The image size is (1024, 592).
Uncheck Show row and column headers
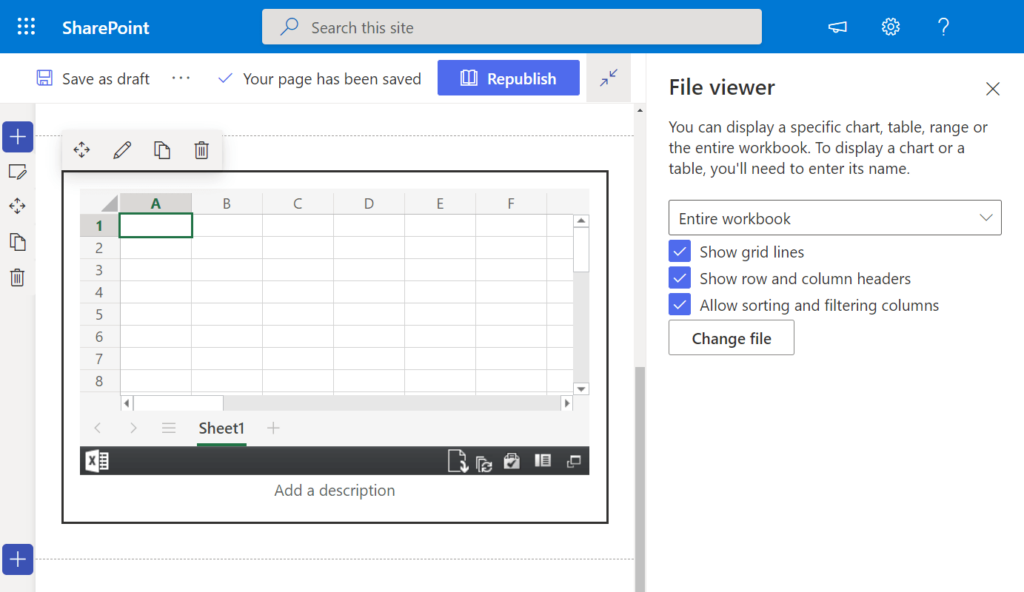pyautogui.click(x=680, y=278)
